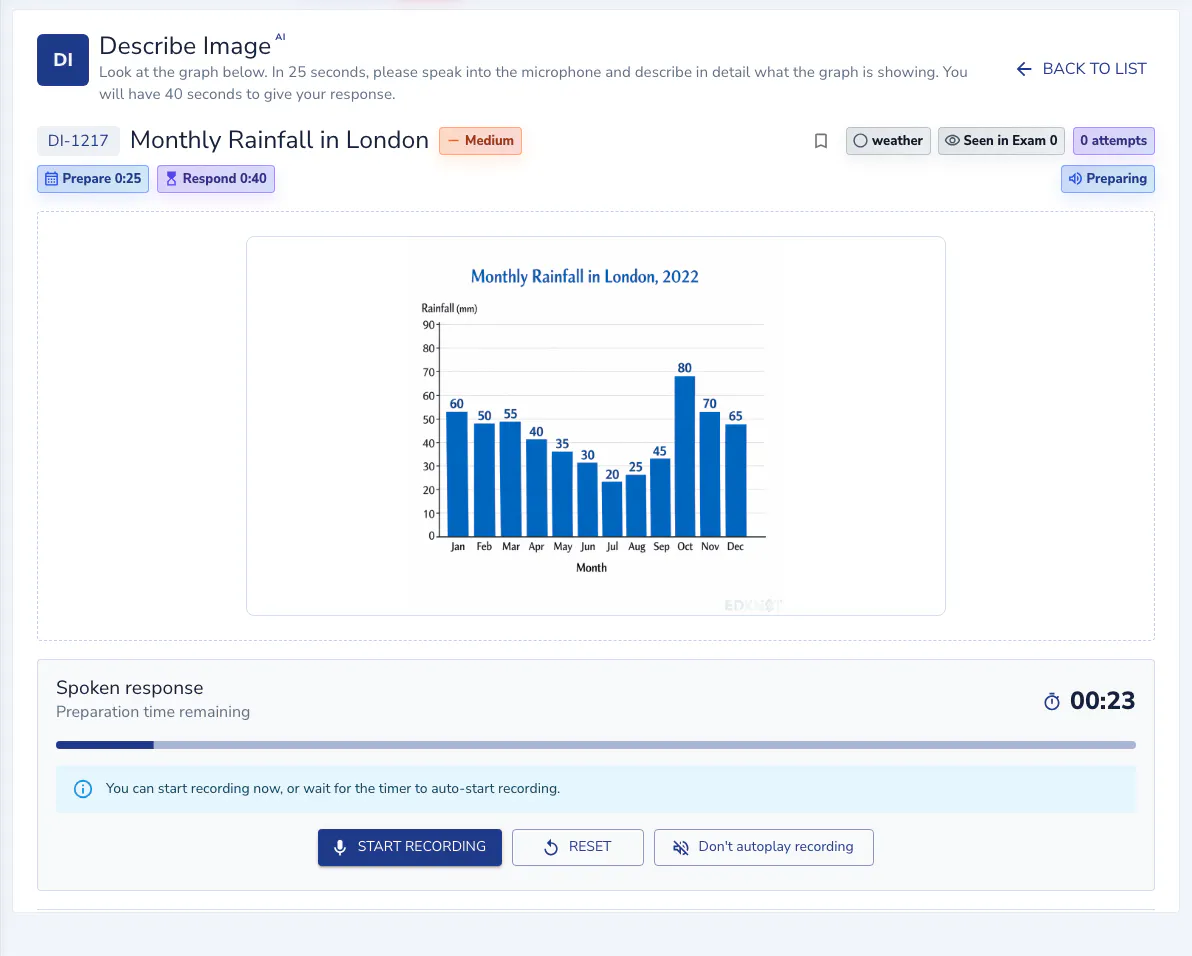1192x956 pixels.
Task: Click the Medium difficulty tag
Action: (480, 141)
